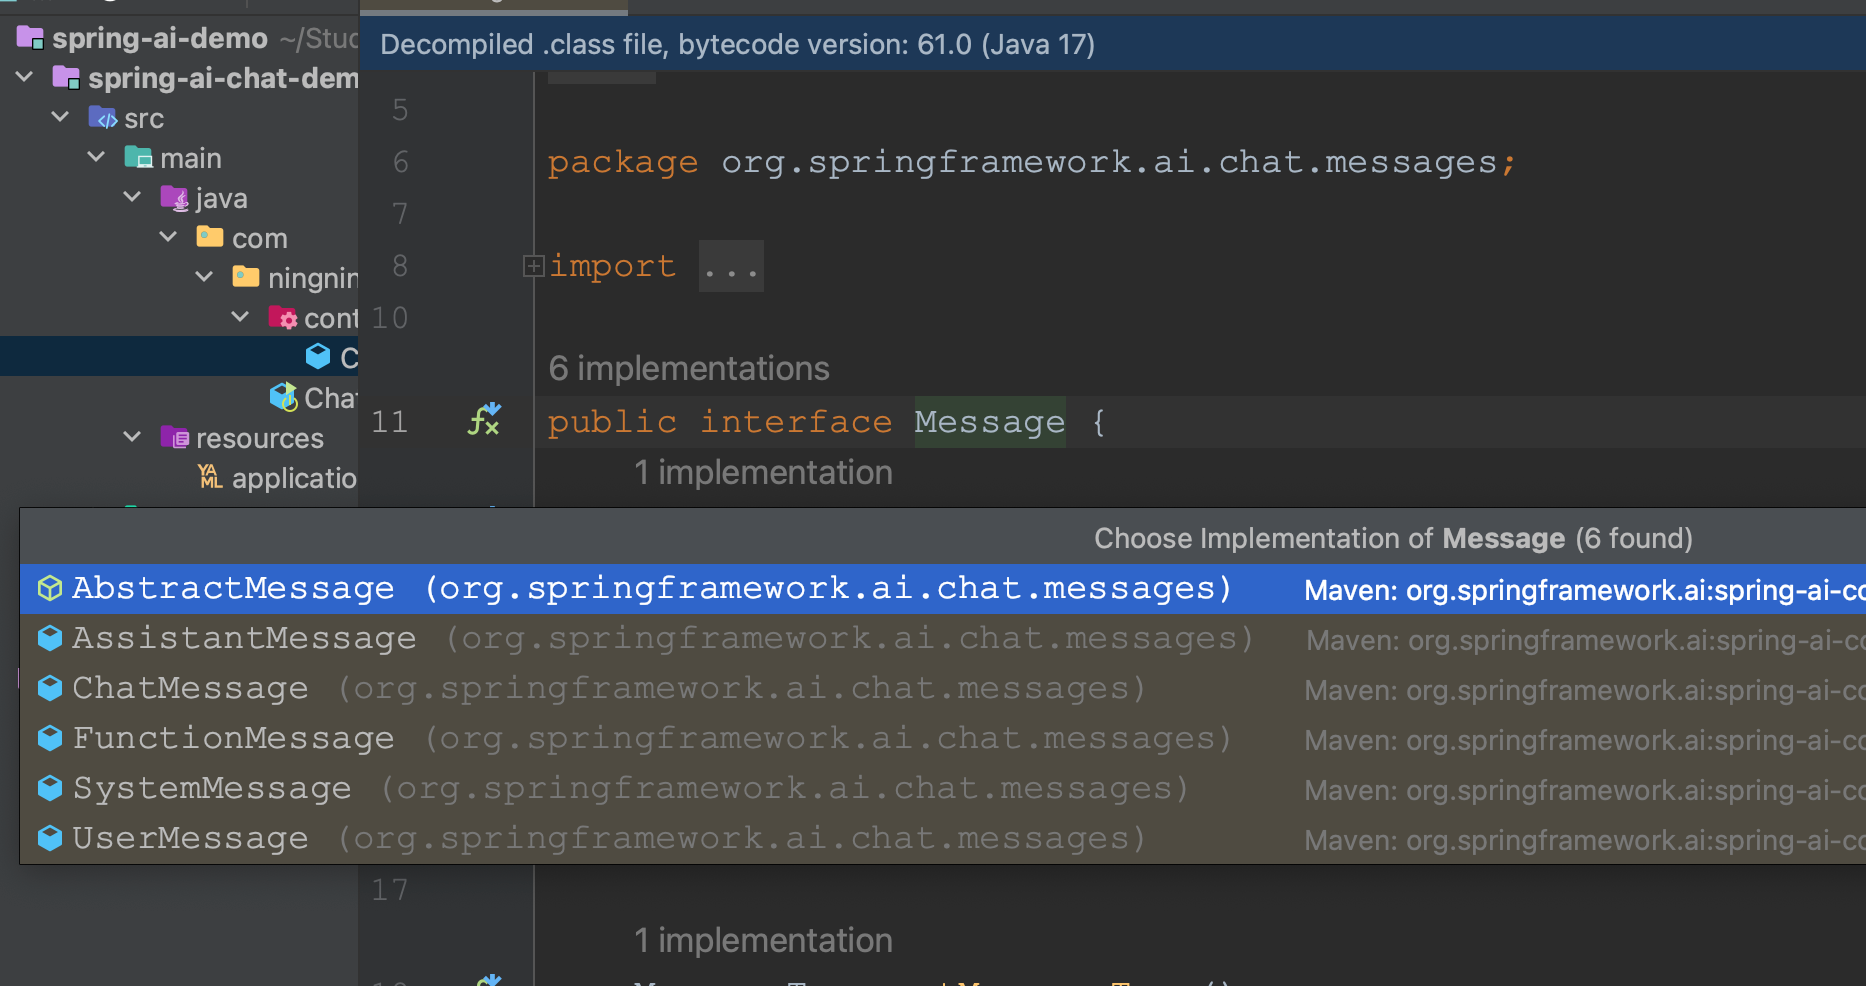Screen dimensions: 1866x986
Task: Select the spring-ai-chat-demo module
Action: [x=223, y=78]
